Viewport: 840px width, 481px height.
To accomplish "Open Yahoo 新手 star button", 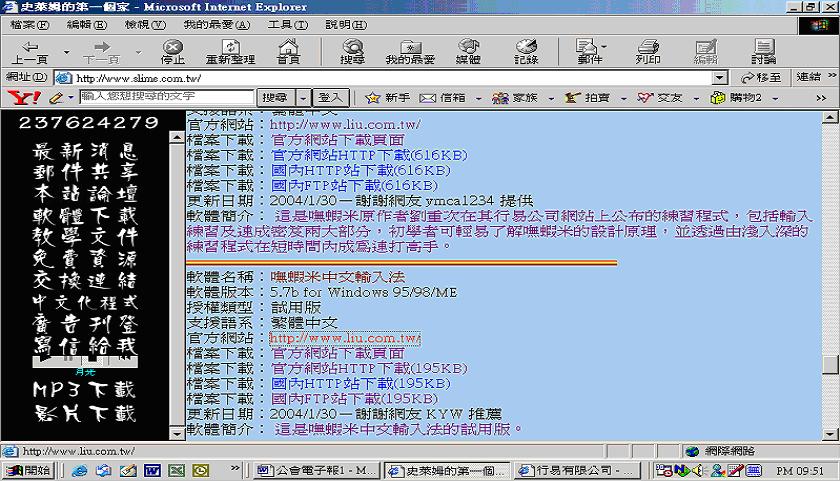I will coord(387,97).
